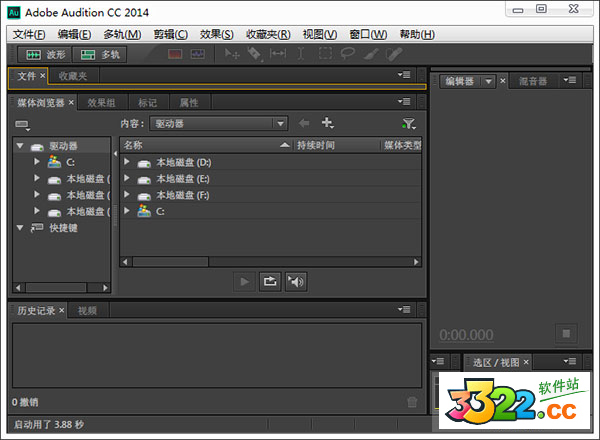Open the 选区/视图 panel options menu
The height and width of the screenshot is (440, 600).
click(570, 361)
